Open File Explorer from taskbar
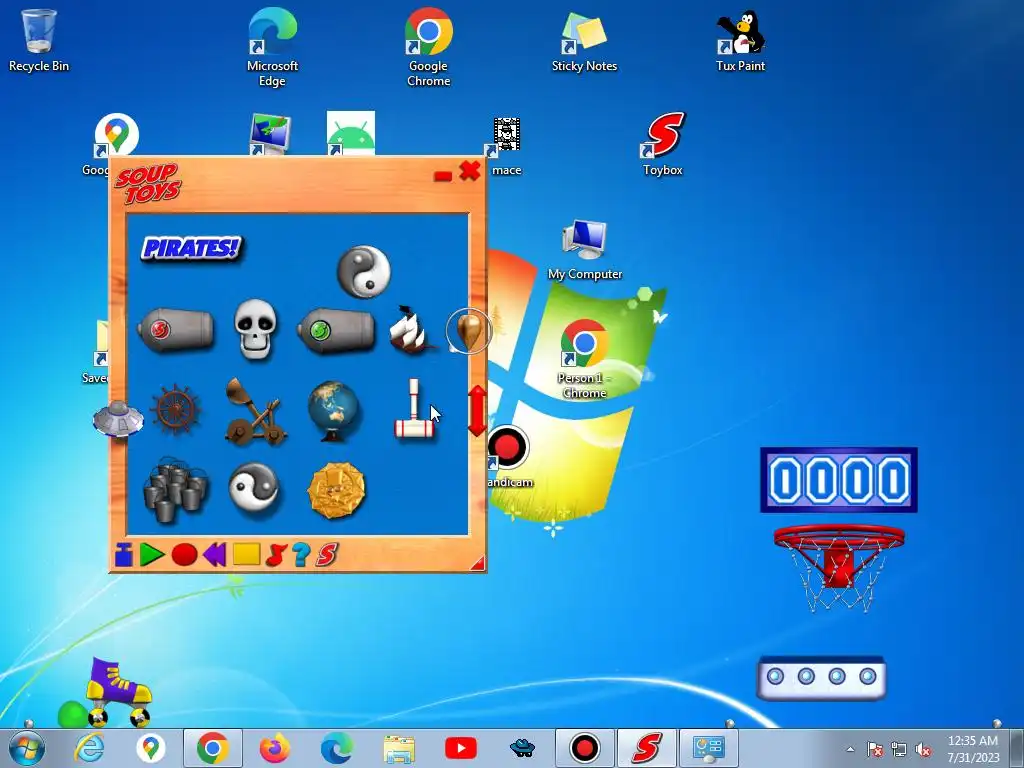The image size is (1024, 768). coord(399,748)
